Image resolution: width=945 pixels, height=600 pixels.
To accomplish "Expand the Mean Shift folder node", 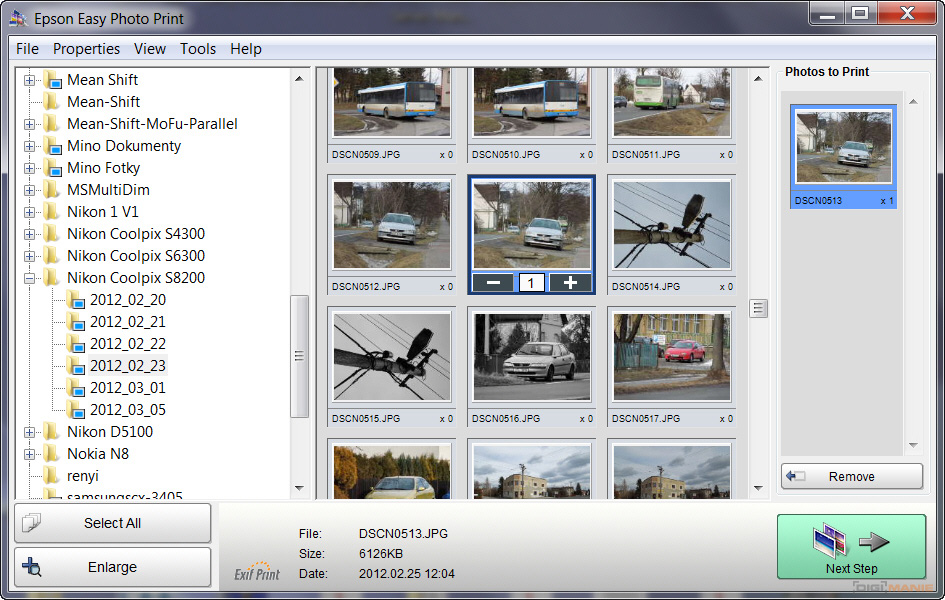I will pyautogui.click(x=29, y=80).
